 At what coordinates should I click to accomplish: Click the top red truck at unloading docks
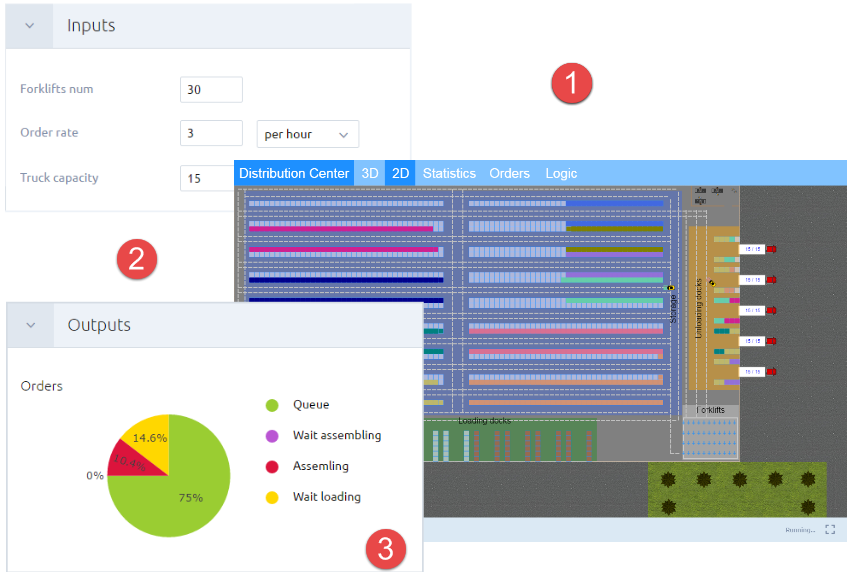(x=771, y=249)
